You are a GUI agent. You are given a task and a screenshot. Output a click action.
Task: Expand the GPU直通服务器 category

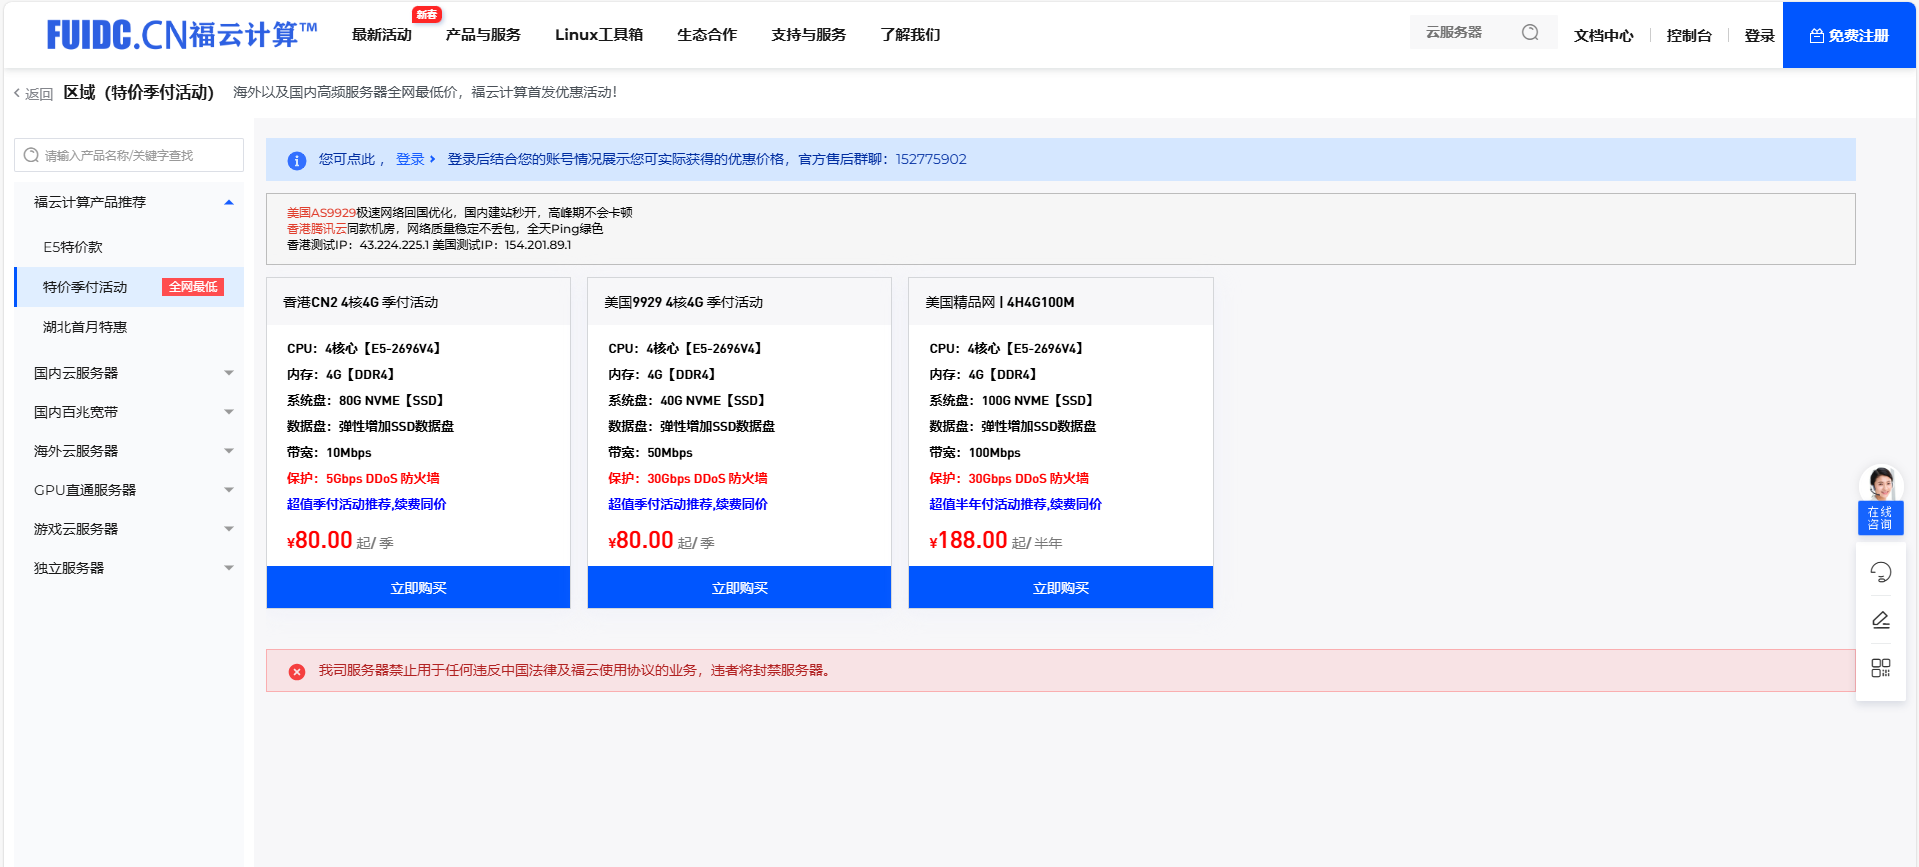229,490
